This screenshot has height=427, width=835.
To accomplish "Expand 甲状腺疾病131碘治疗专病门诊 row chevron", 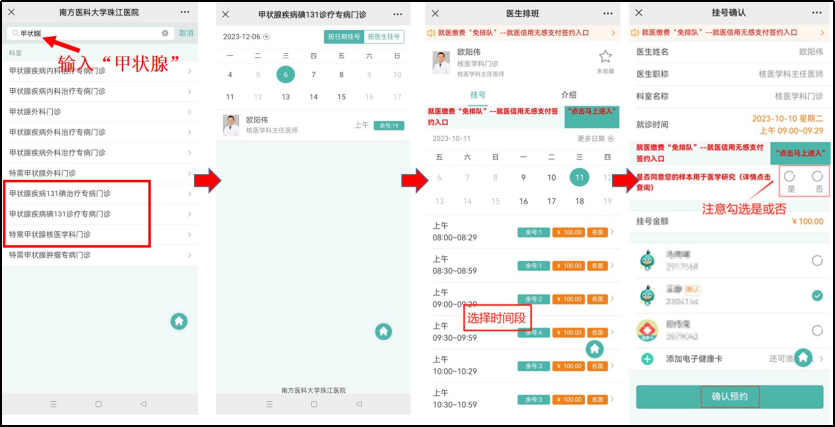I will [x=189, y=193].
